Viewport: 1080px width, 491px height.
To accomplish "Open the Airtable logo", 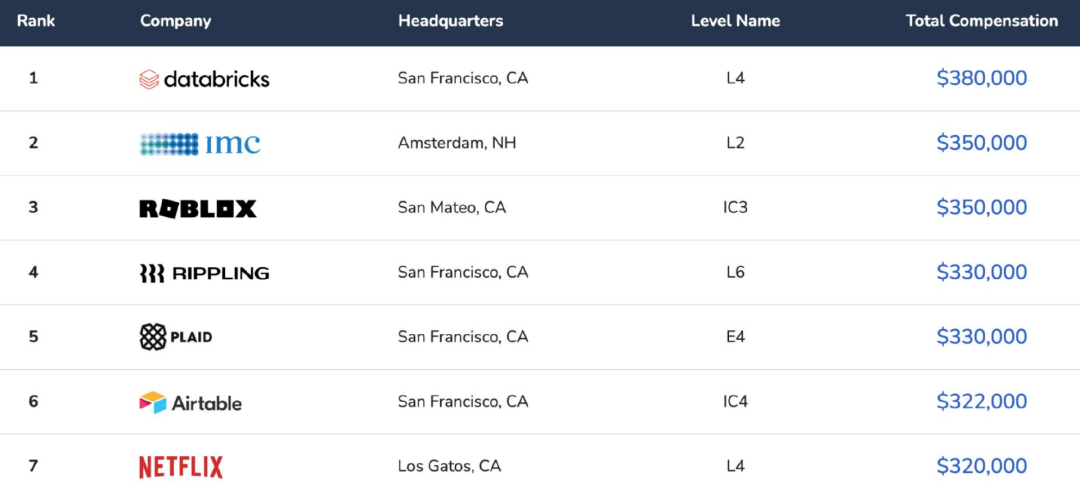I will coord(190,402).
